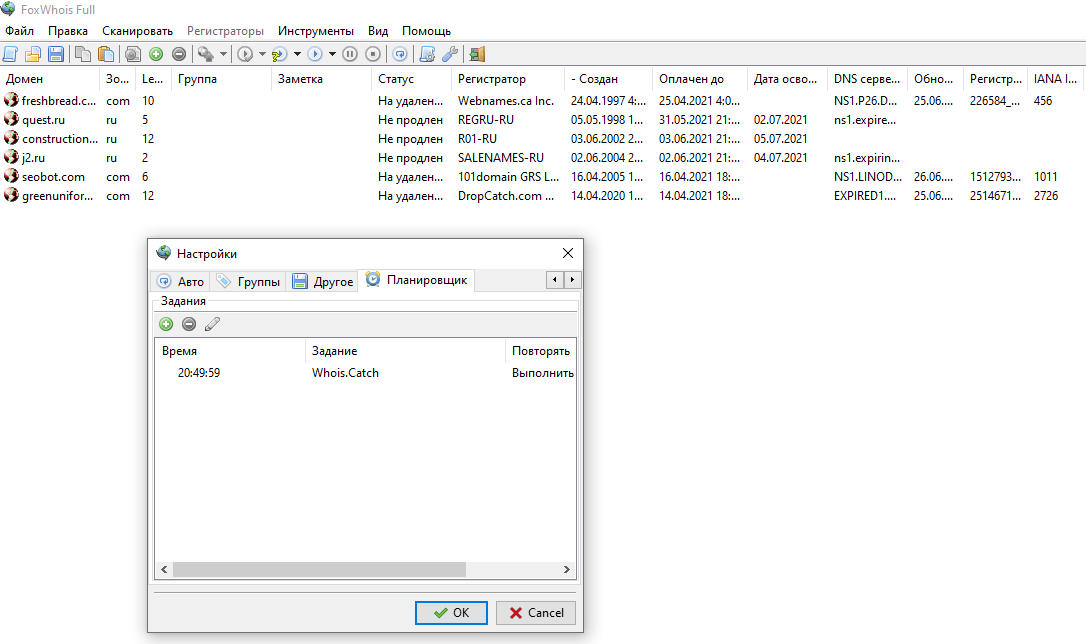Click the tasks list left scroll arrow
This screenshot has height=644, width=1086.
(x=164, y=569)
